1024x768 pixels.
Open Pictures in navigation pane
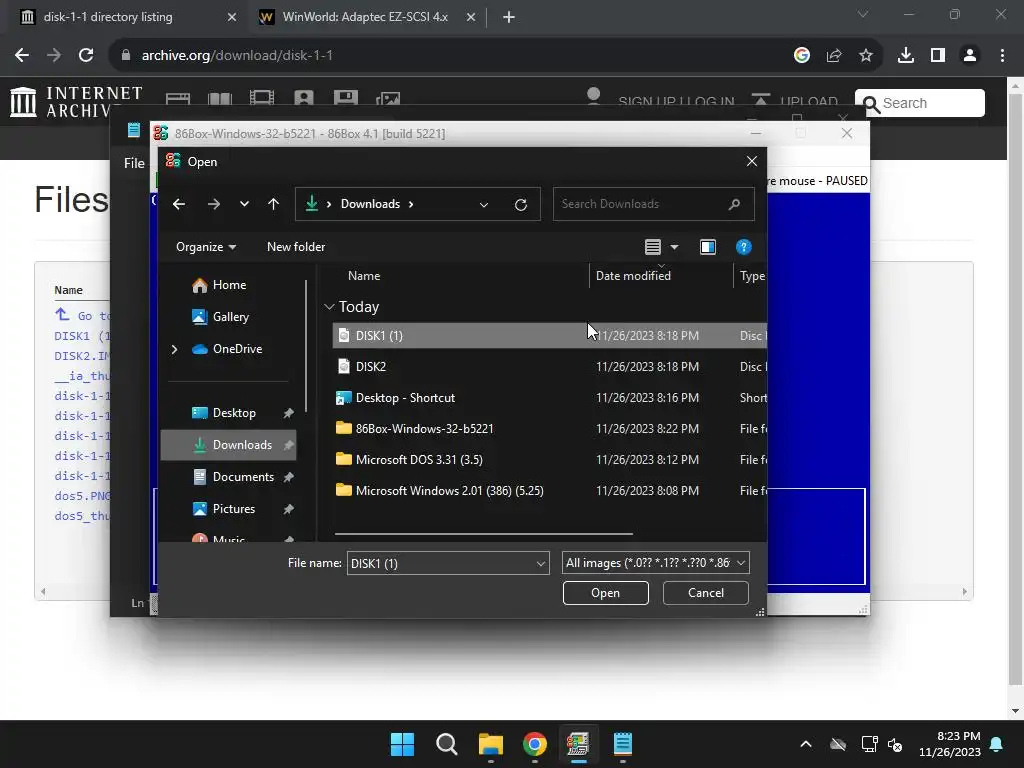[x=224, y=509]
